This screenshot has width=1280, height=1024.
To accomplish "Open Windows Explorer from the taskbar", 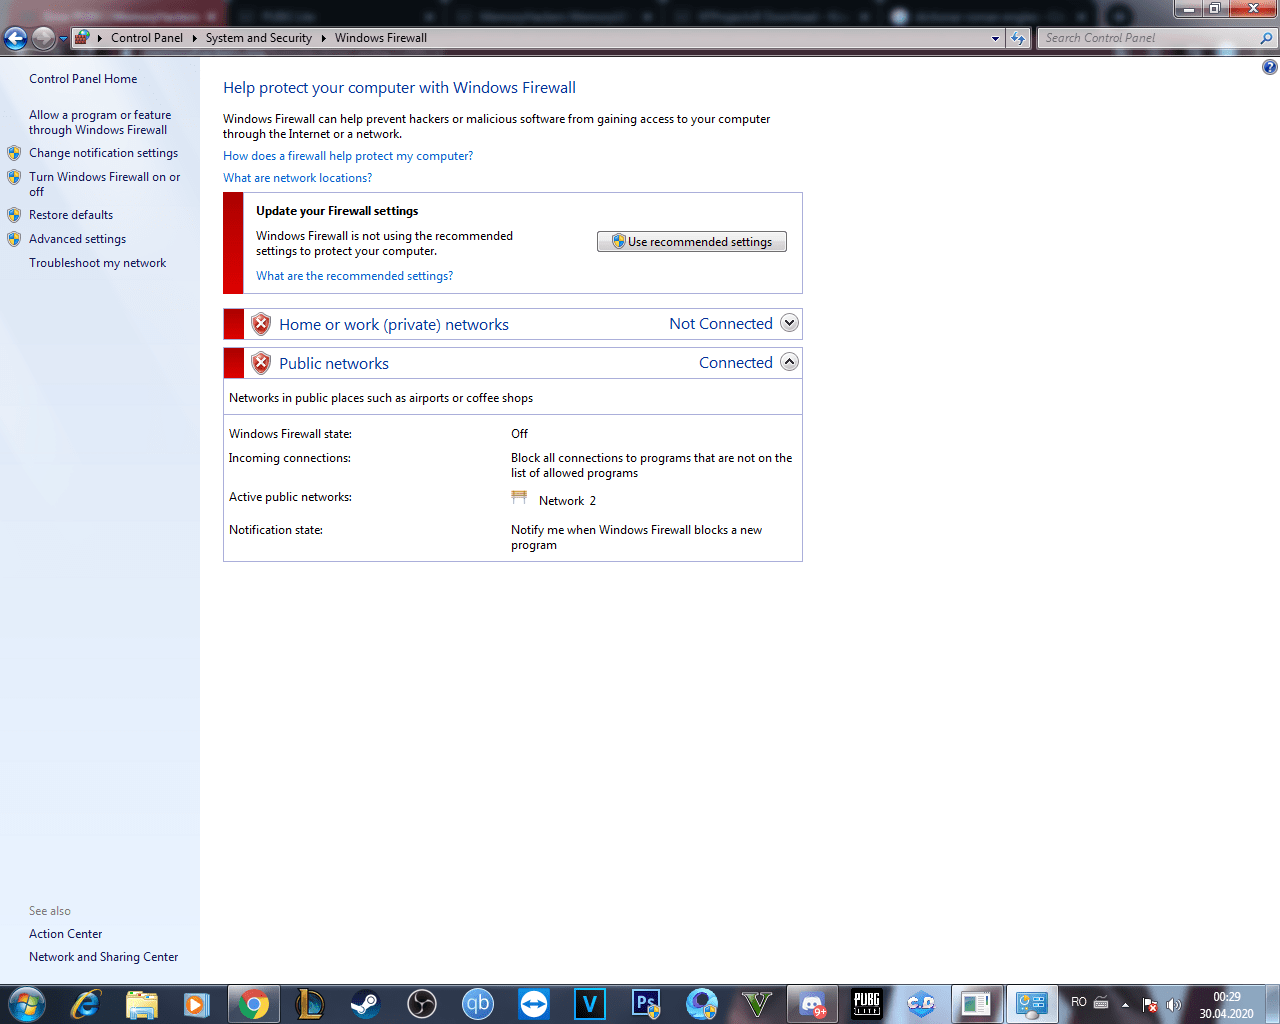I will [x=142, y=1004].
